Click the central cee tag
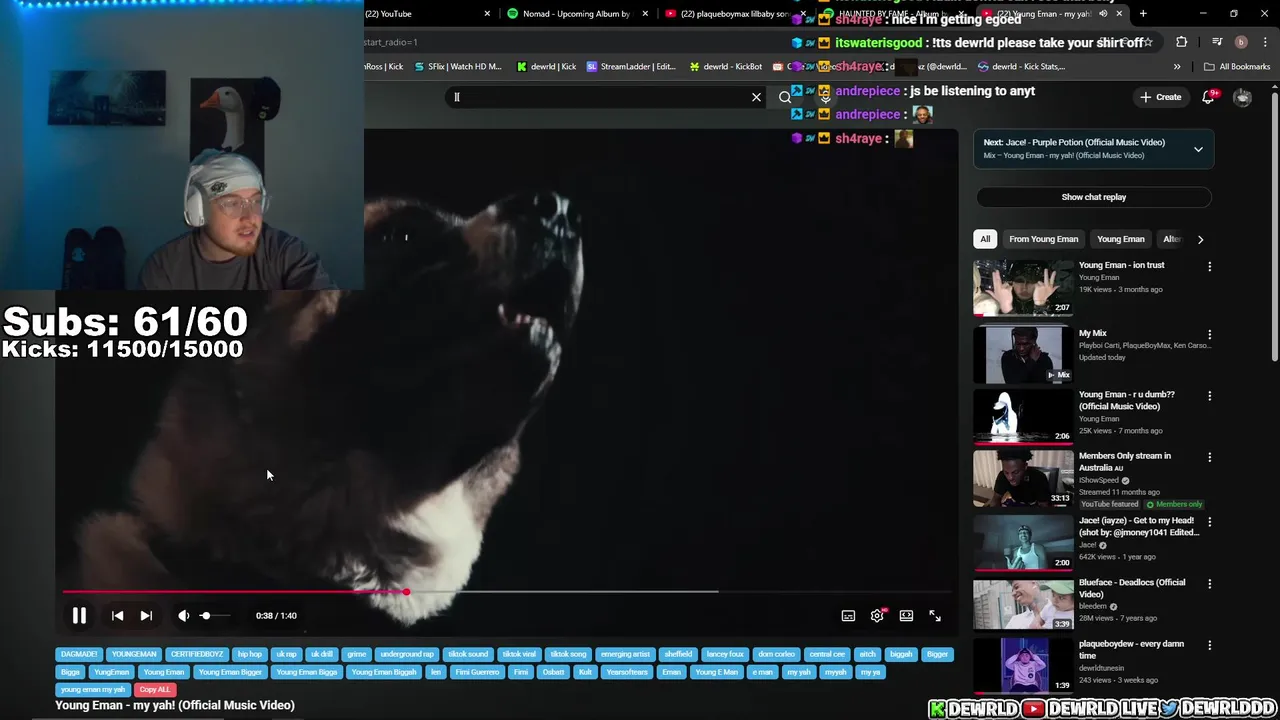This screenshot has height=720, width=1280. [826, 654]
